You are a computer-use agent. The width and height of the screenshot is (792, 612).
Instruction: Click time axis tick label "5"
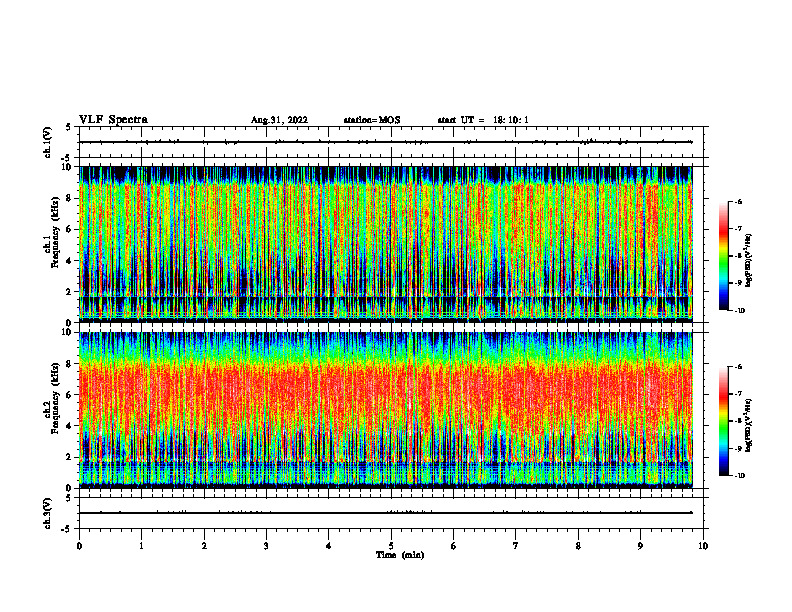(x=391, y=546)
